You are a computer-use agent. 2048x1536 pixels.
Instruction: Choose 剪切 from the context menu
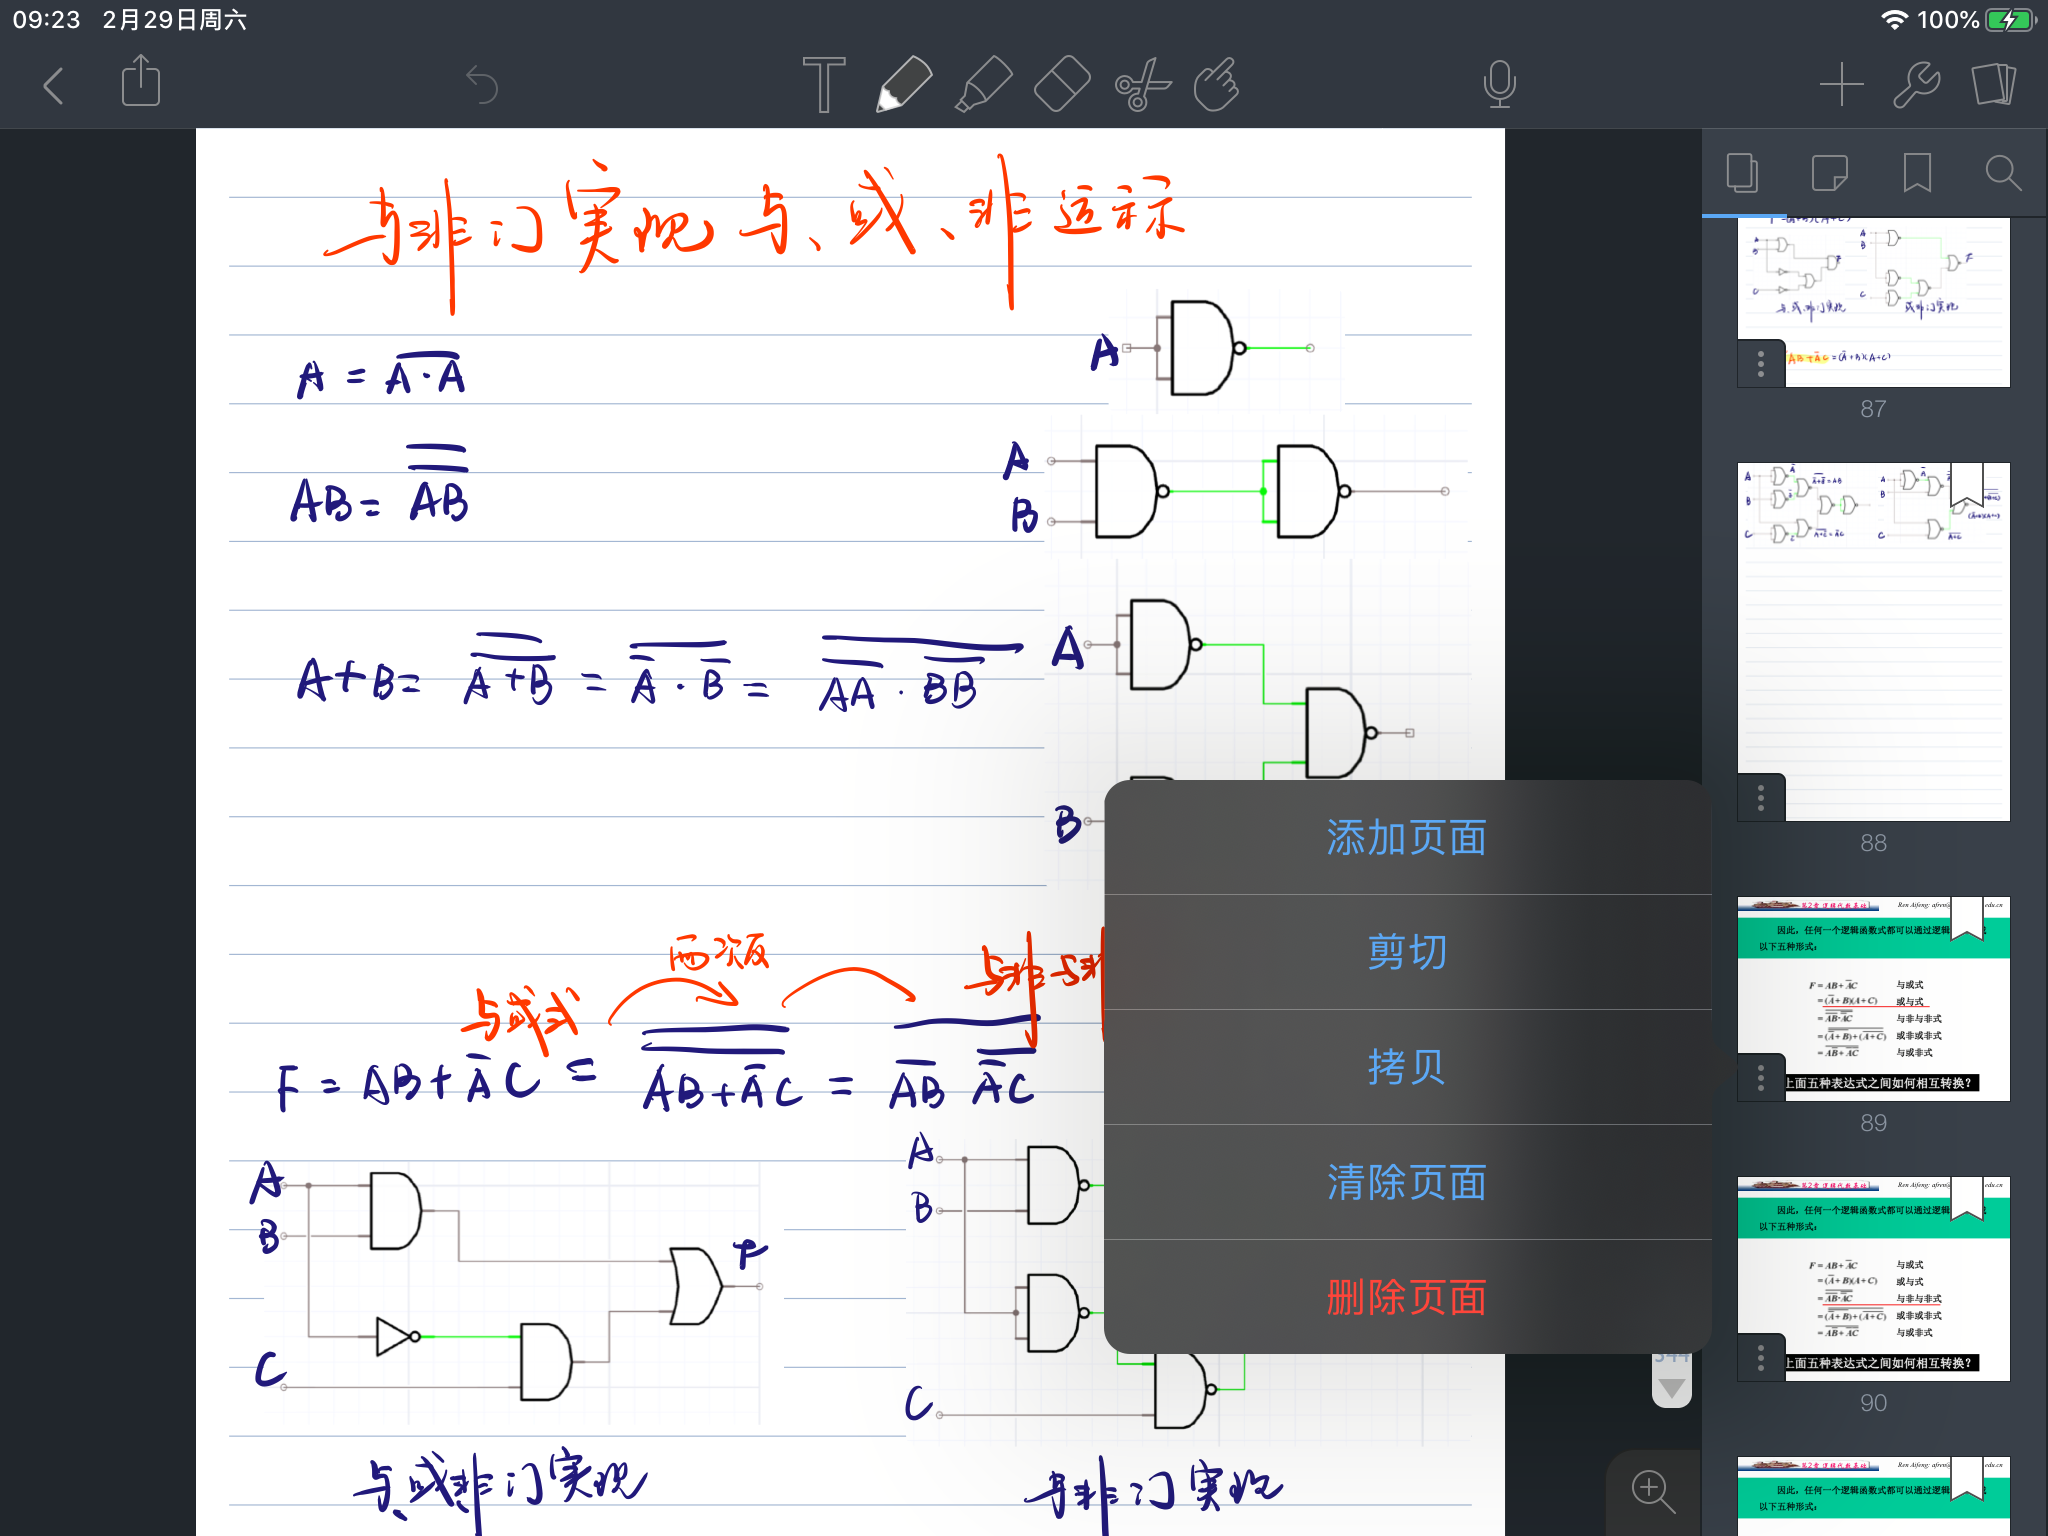pyautogui.click(x=1406, y=952)
